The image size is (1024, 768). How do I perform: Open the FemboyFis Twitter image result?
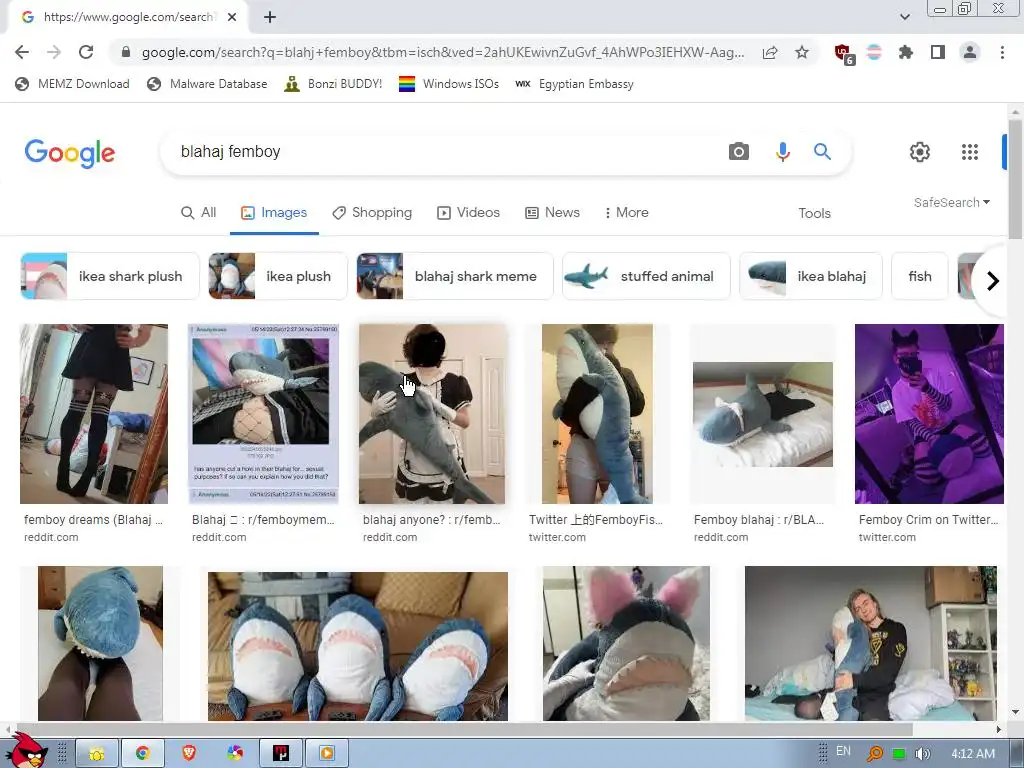click(597, 414)
